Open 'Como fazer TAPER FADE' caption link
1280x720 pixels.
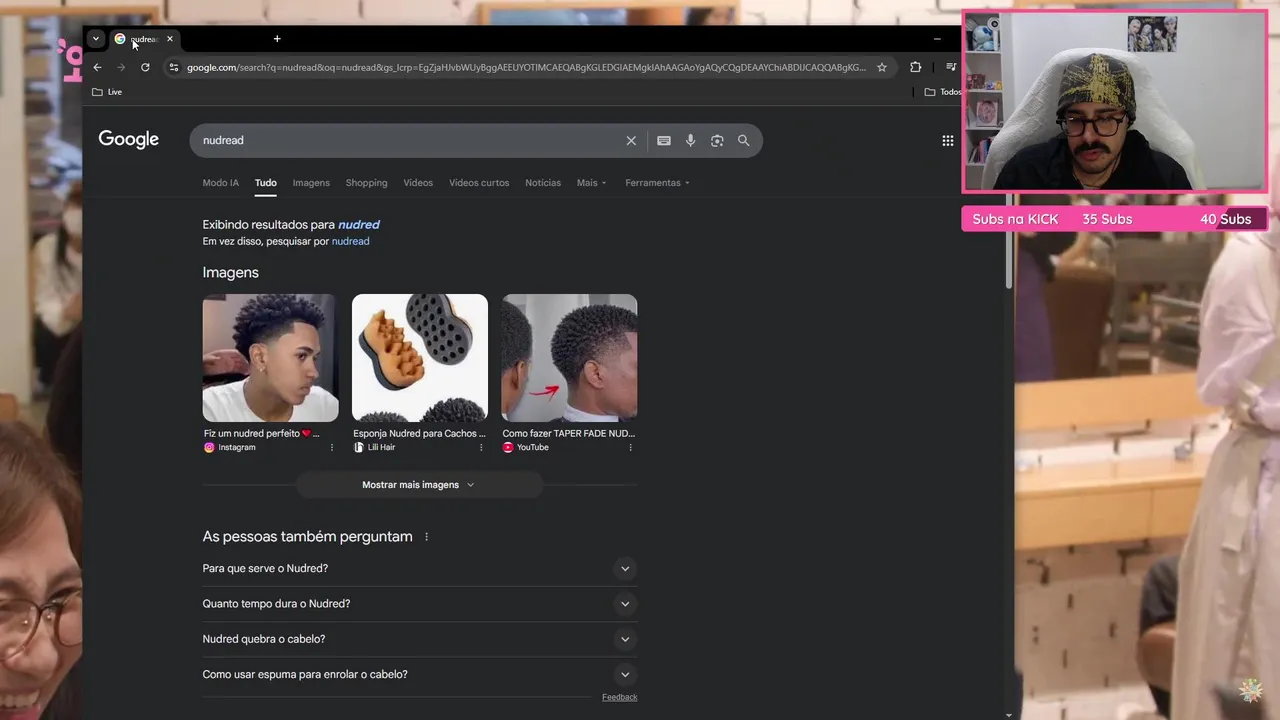click(568, 434)
